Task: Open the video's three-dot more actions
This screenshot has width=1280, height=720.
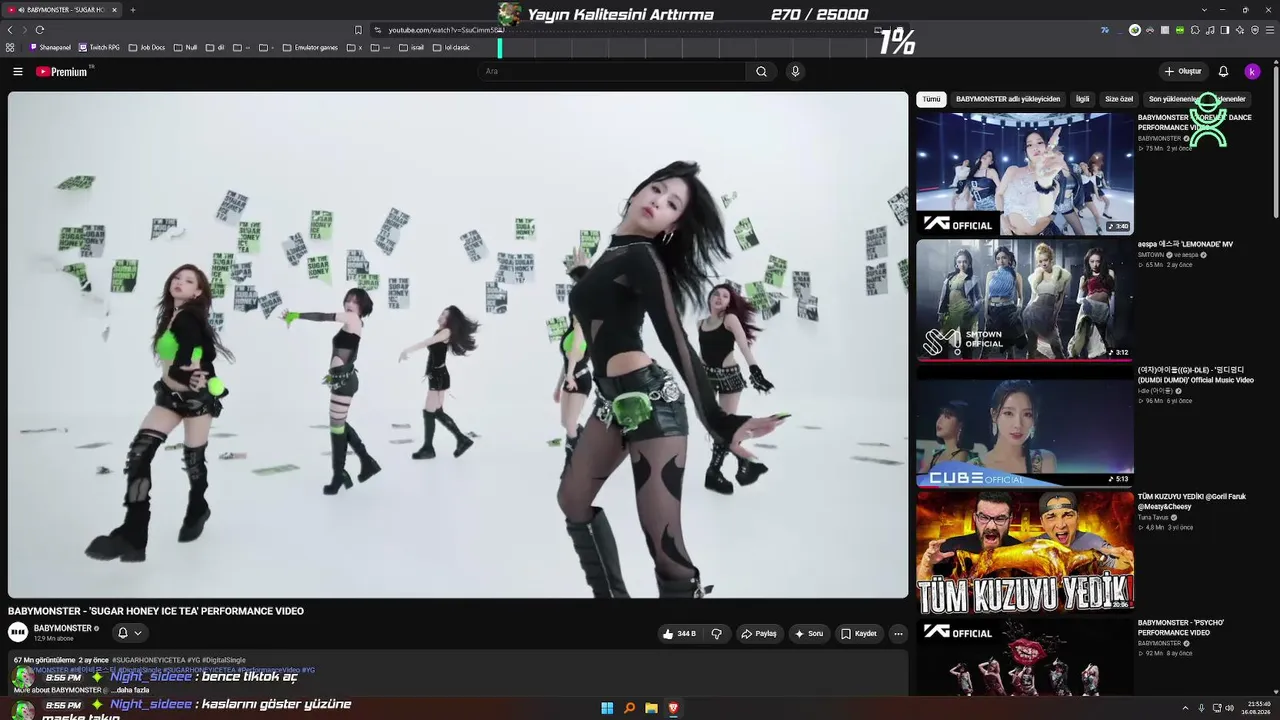Action: click(898, 633)
